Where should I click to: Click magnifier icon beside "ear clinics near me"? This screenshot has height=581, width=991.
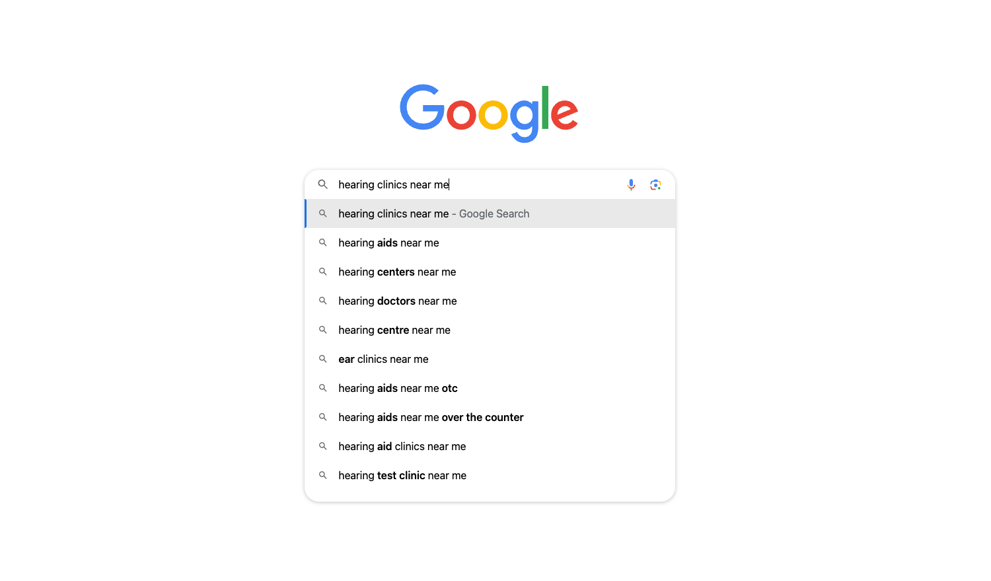323,359
